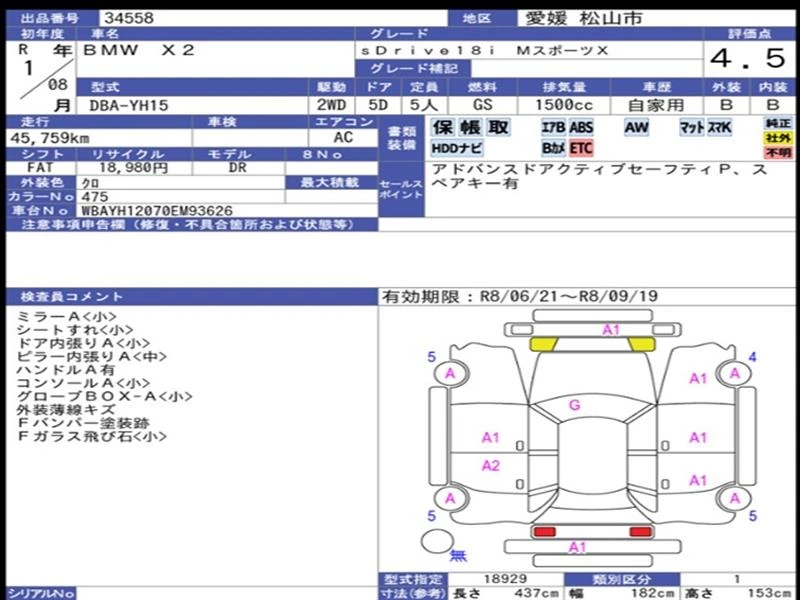Click the height value 153cm

point(769,593)
